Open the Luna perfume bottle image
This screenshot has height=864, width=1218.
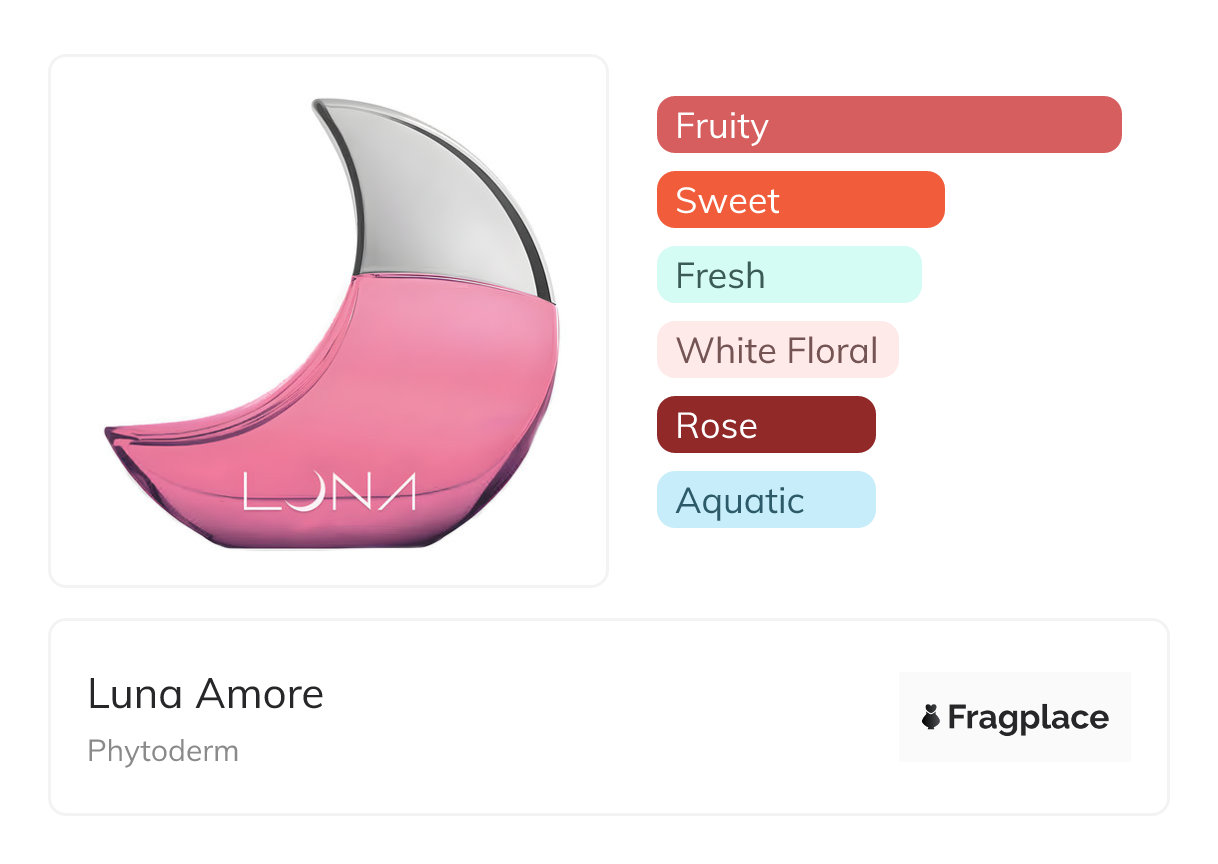[x=329, y=320]
